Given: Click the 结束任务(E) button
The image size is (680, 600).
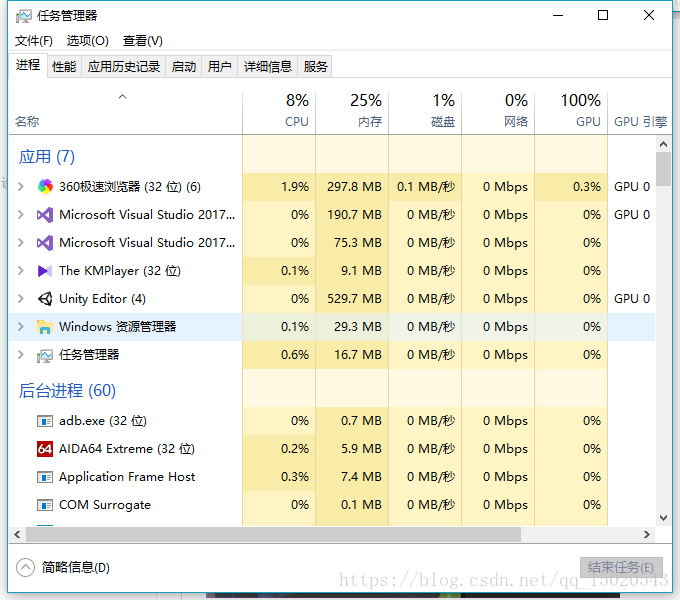Looking at the screenshot, I should [x=621, y=567].
